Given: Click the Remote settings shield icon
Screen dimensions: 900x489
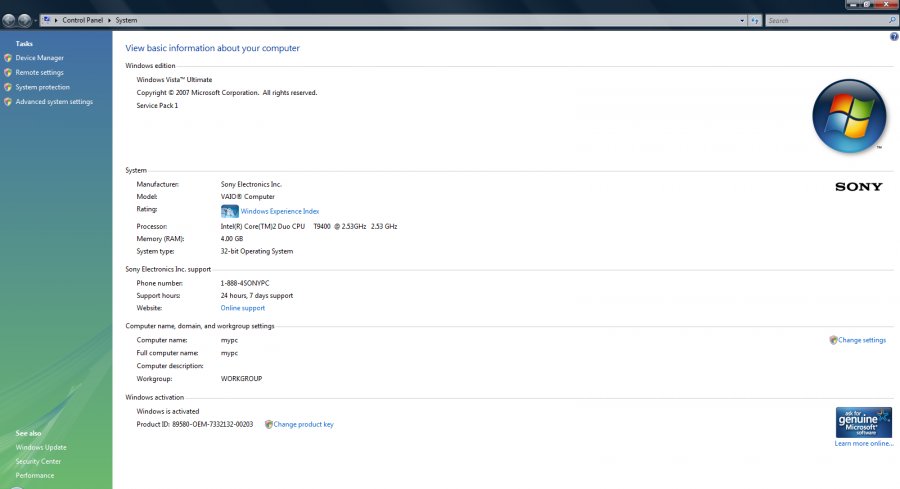Looking at the screenshot, I should tap(7, 72).
